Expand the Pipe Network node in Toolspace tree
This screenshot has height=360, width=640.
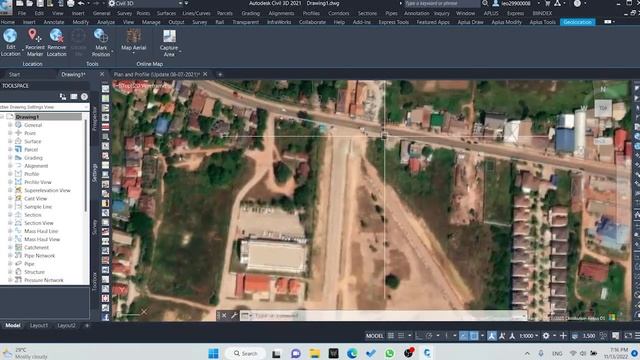click(x=10, y=256)
